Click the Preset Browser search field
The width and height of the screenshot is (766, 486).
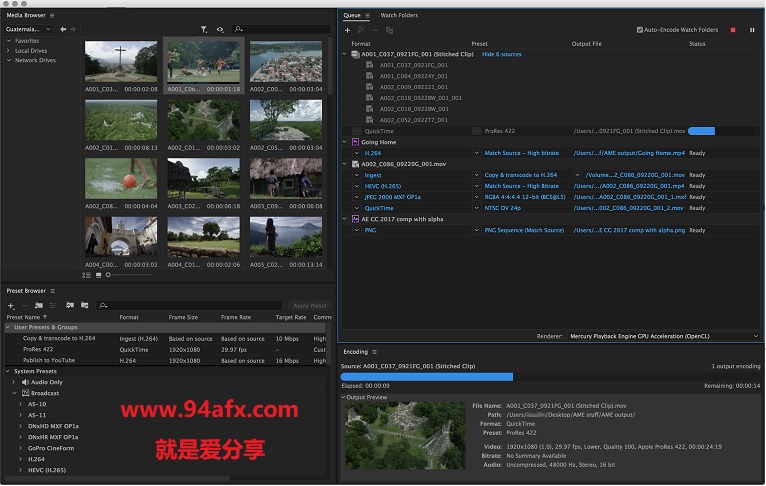point(189,306)
